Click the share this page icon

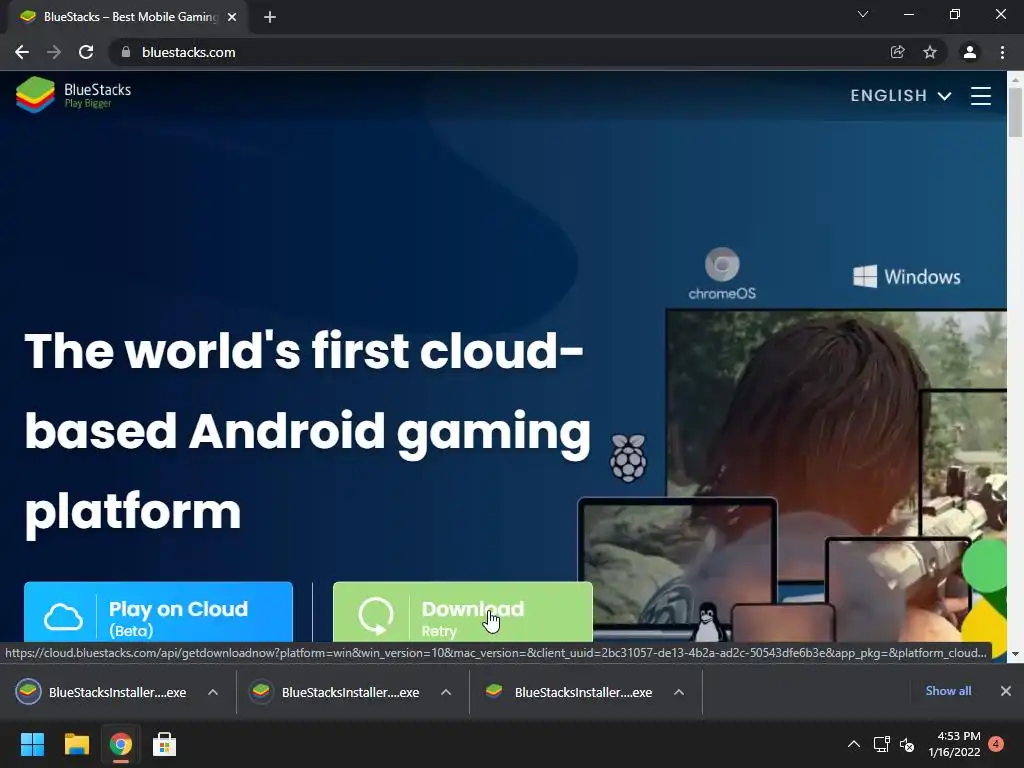pyautogui.click(x=897, y=52)
